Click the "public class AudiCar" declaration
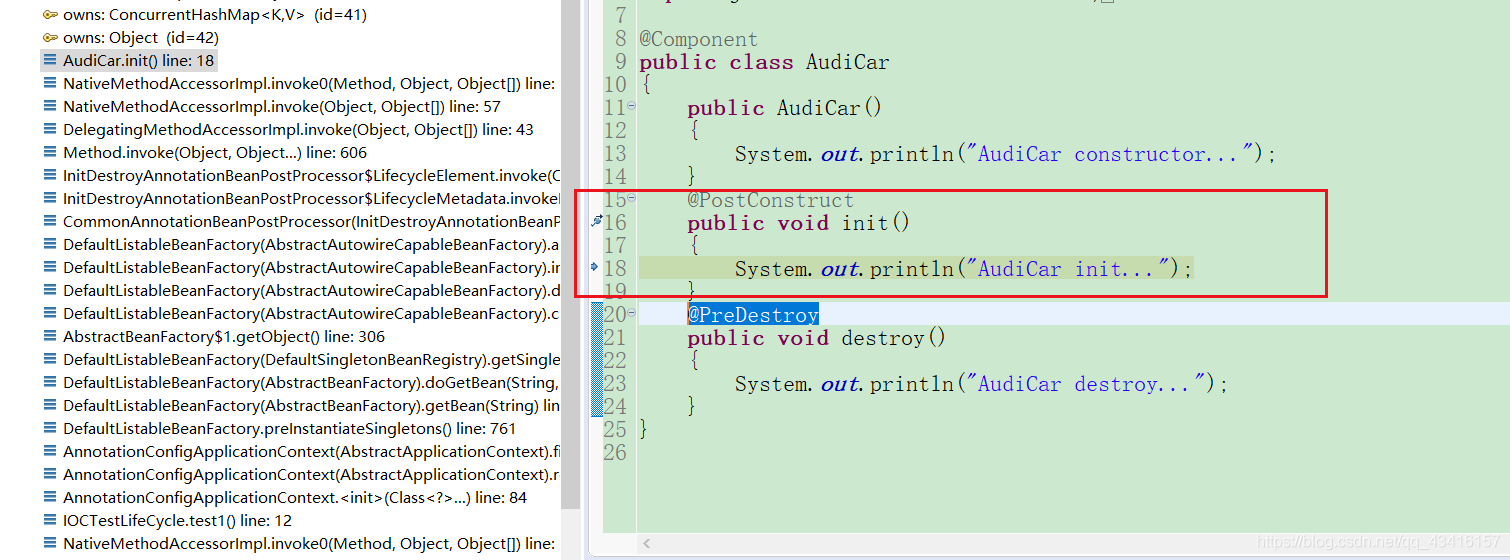1510x560 pixels. tap(764, 62)
